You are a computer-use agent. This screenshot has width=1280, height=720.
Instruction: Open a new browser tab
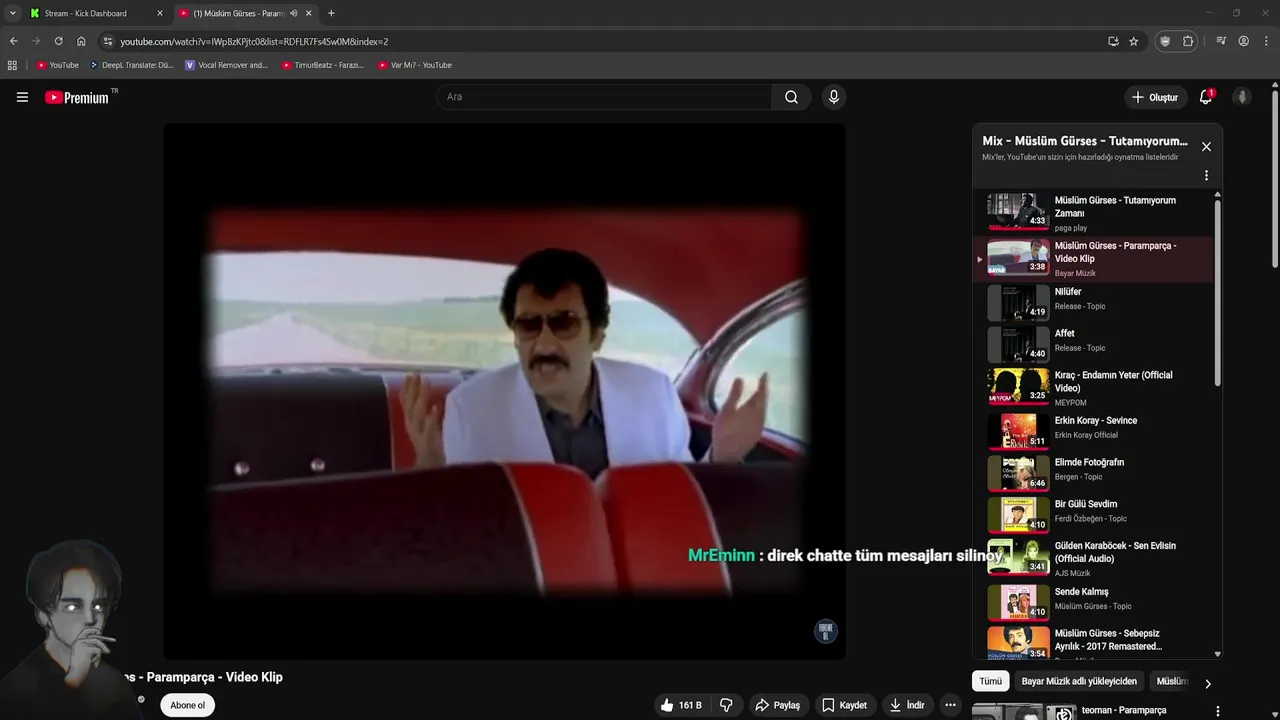(331, 13)
